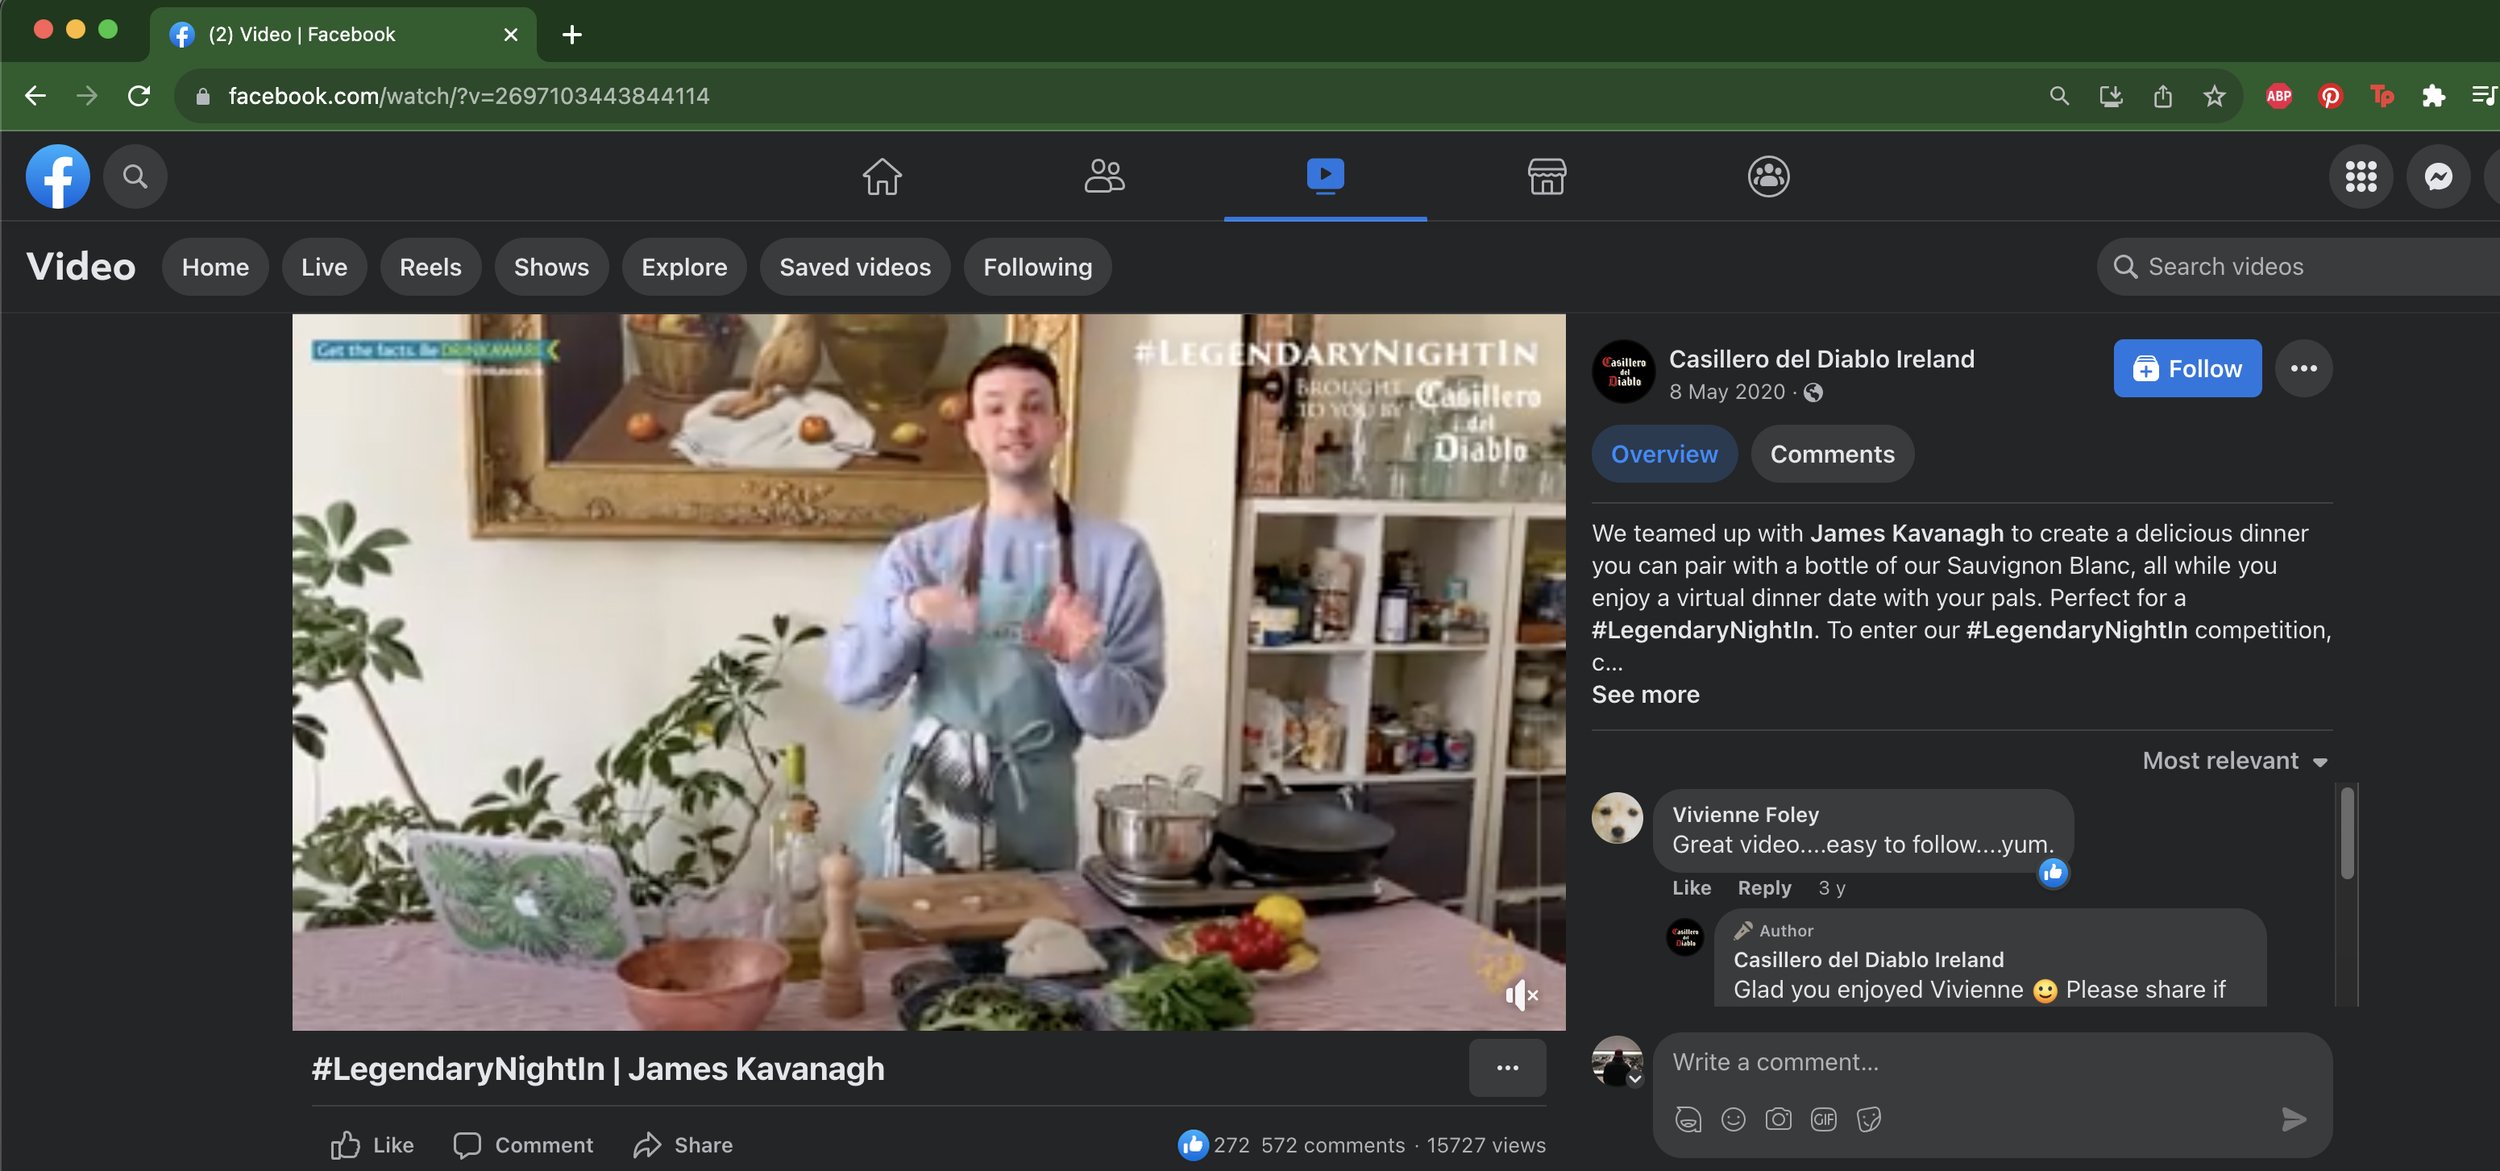
Task: Select the Live video category
Action: pos(324,267)
